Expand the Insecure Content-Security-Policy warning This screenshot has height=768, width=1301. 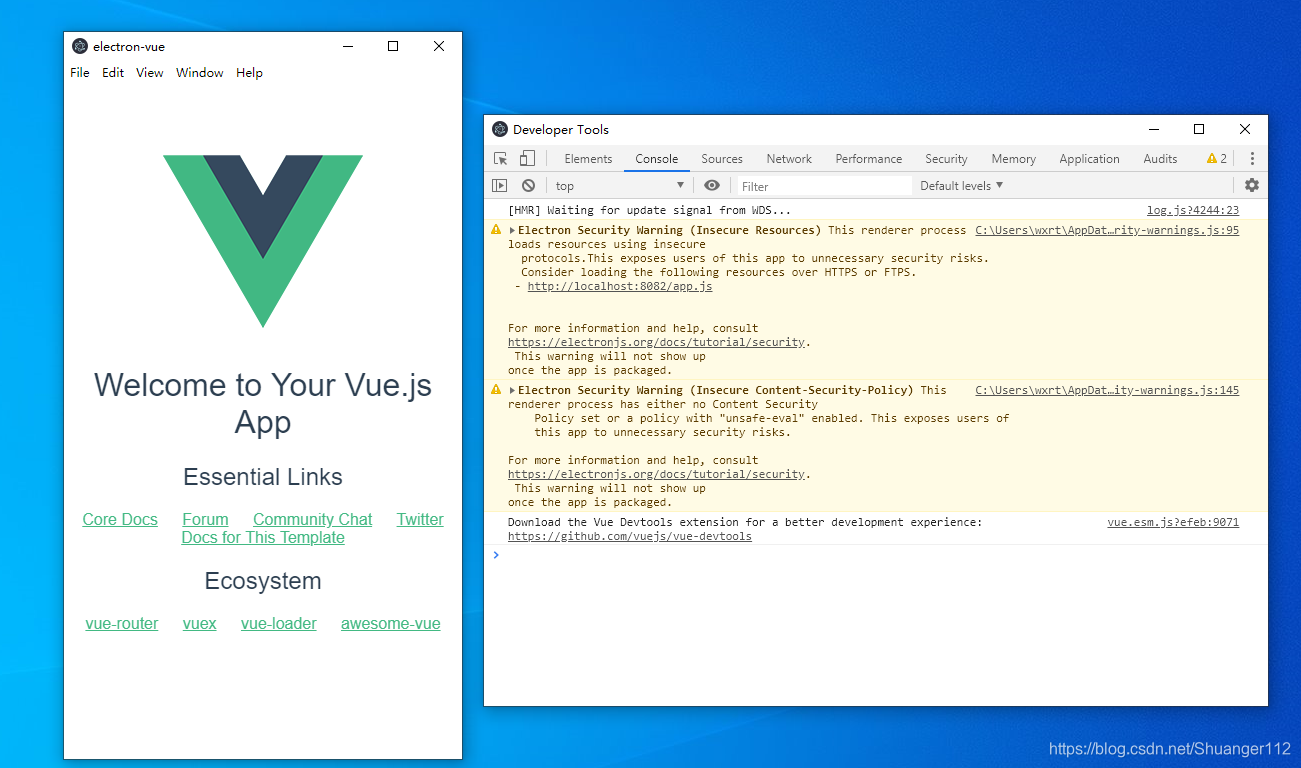510,390
